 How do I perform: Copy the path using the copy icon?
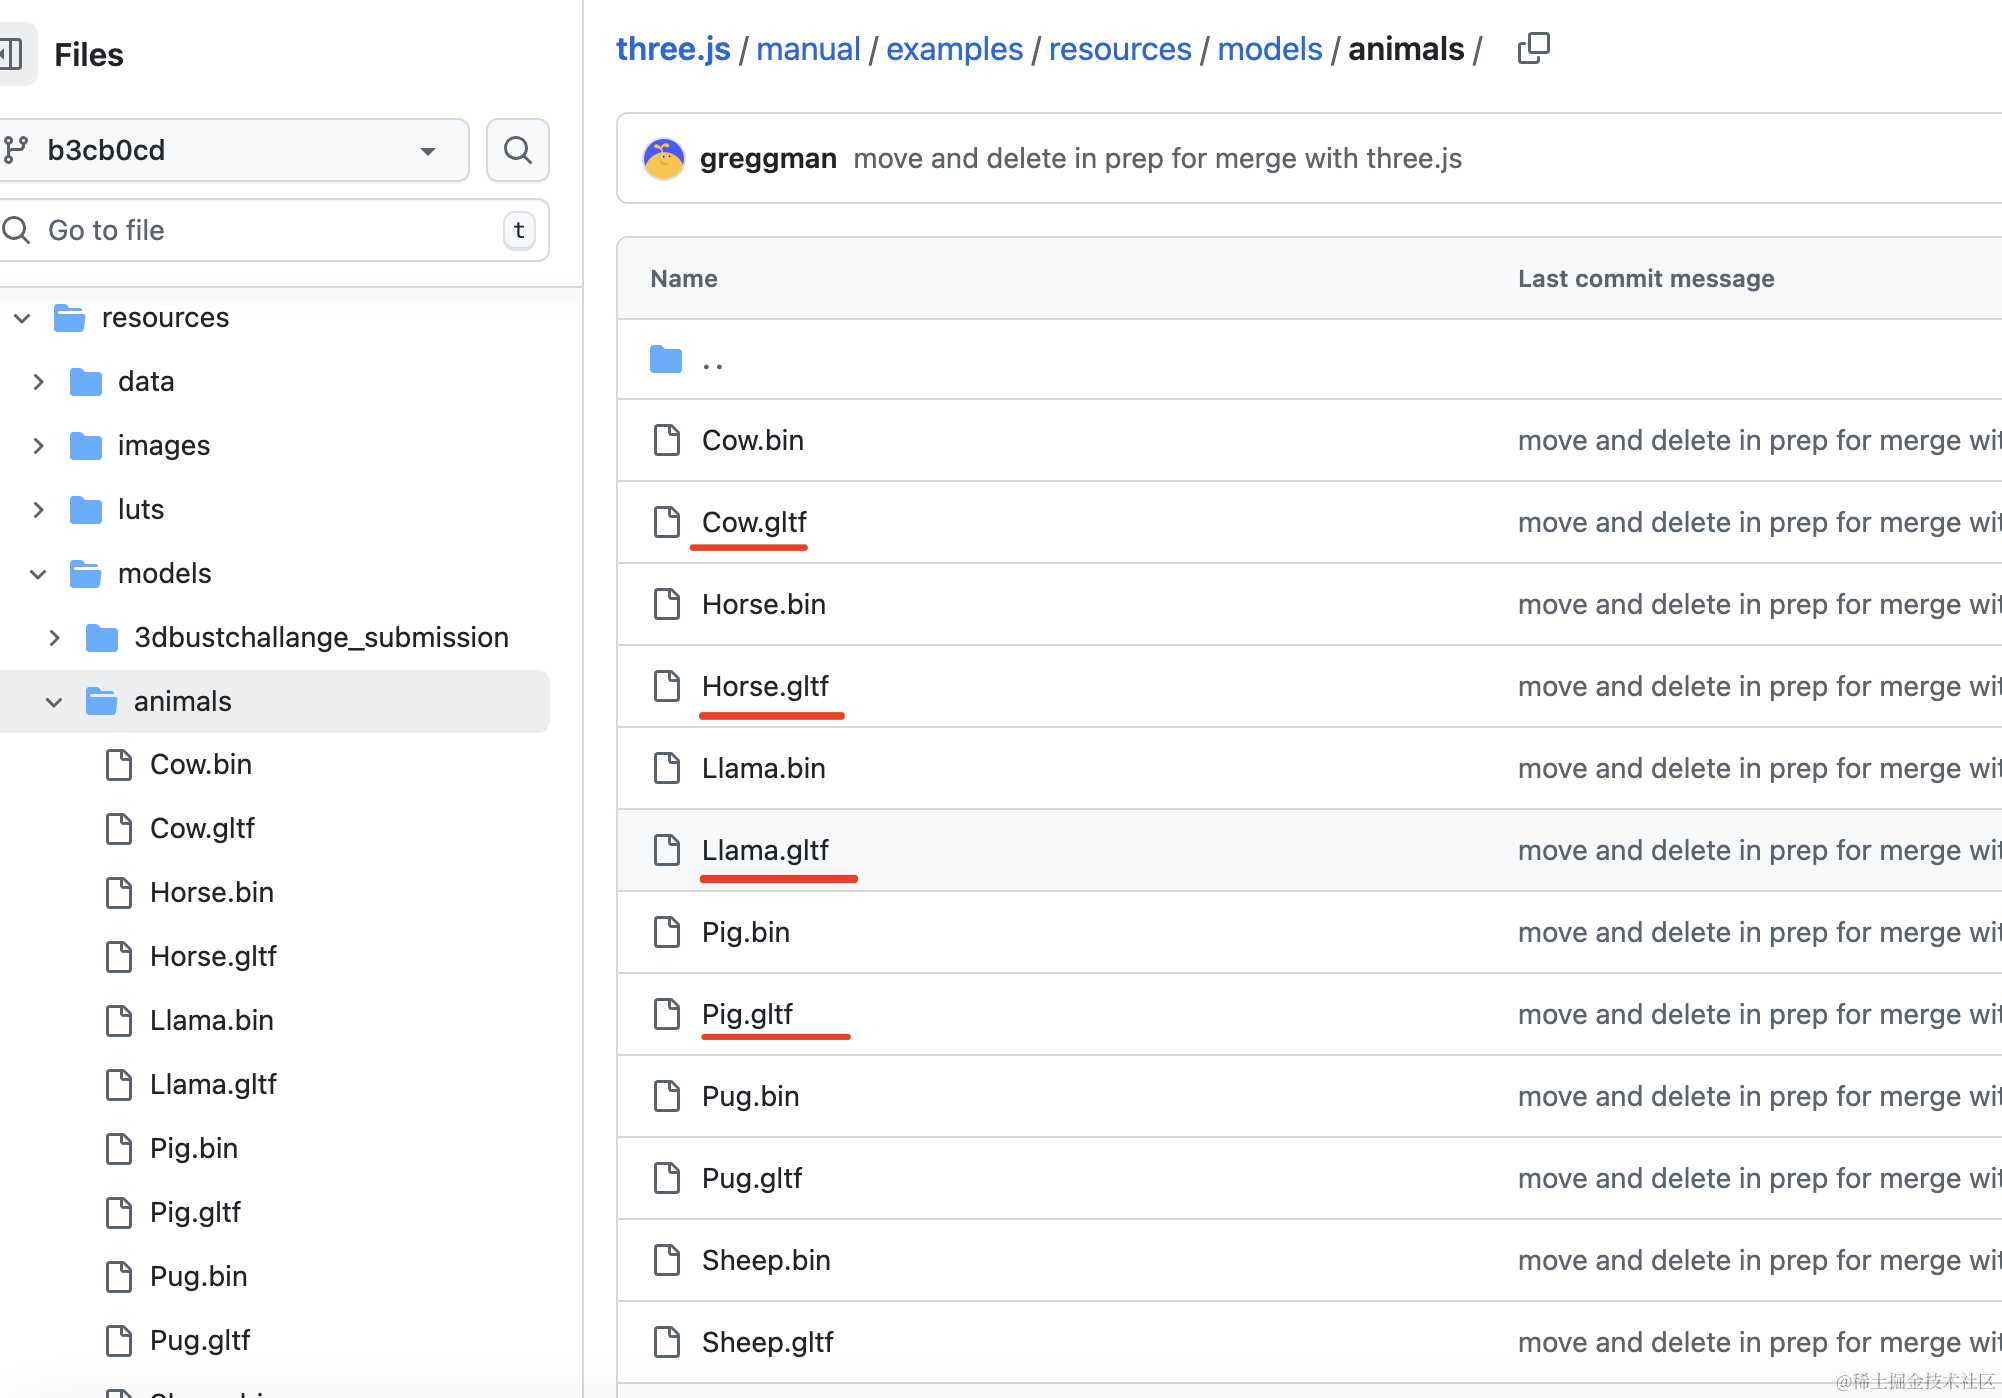[1533, 48]
